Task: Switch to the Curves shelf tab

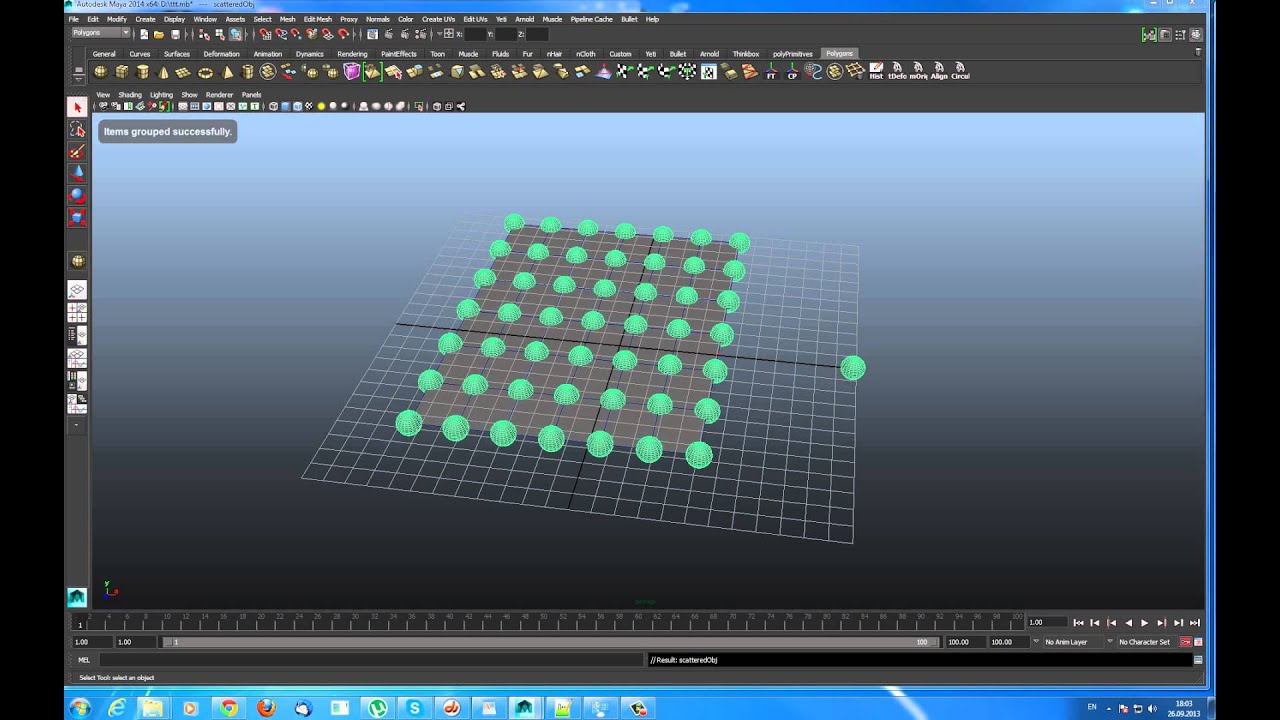Action: coord(140,54)
